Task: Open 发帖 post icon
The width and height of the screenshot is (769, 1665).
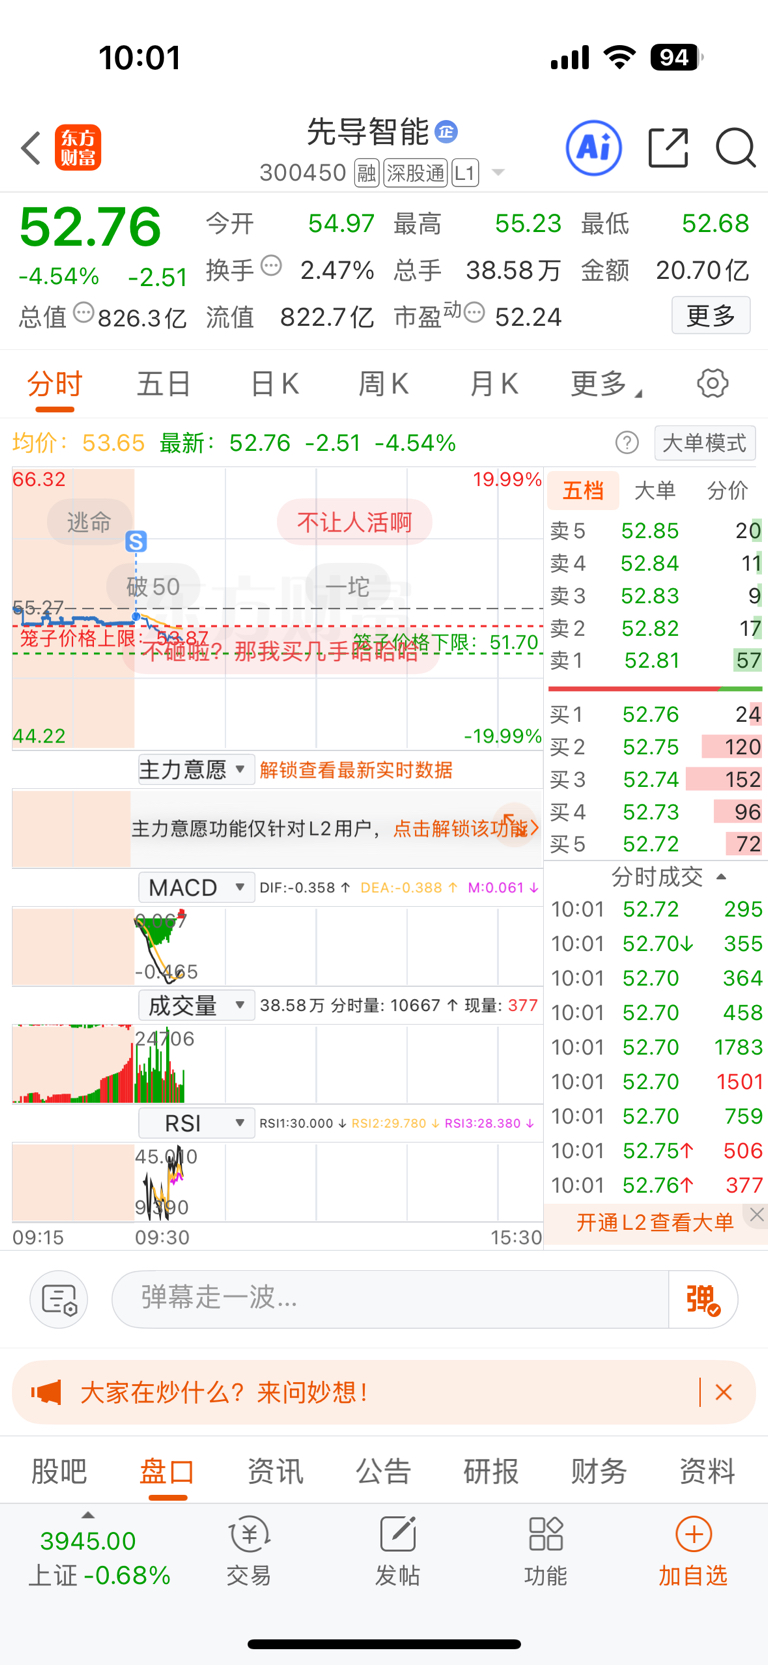Action: pos(397,1551)
